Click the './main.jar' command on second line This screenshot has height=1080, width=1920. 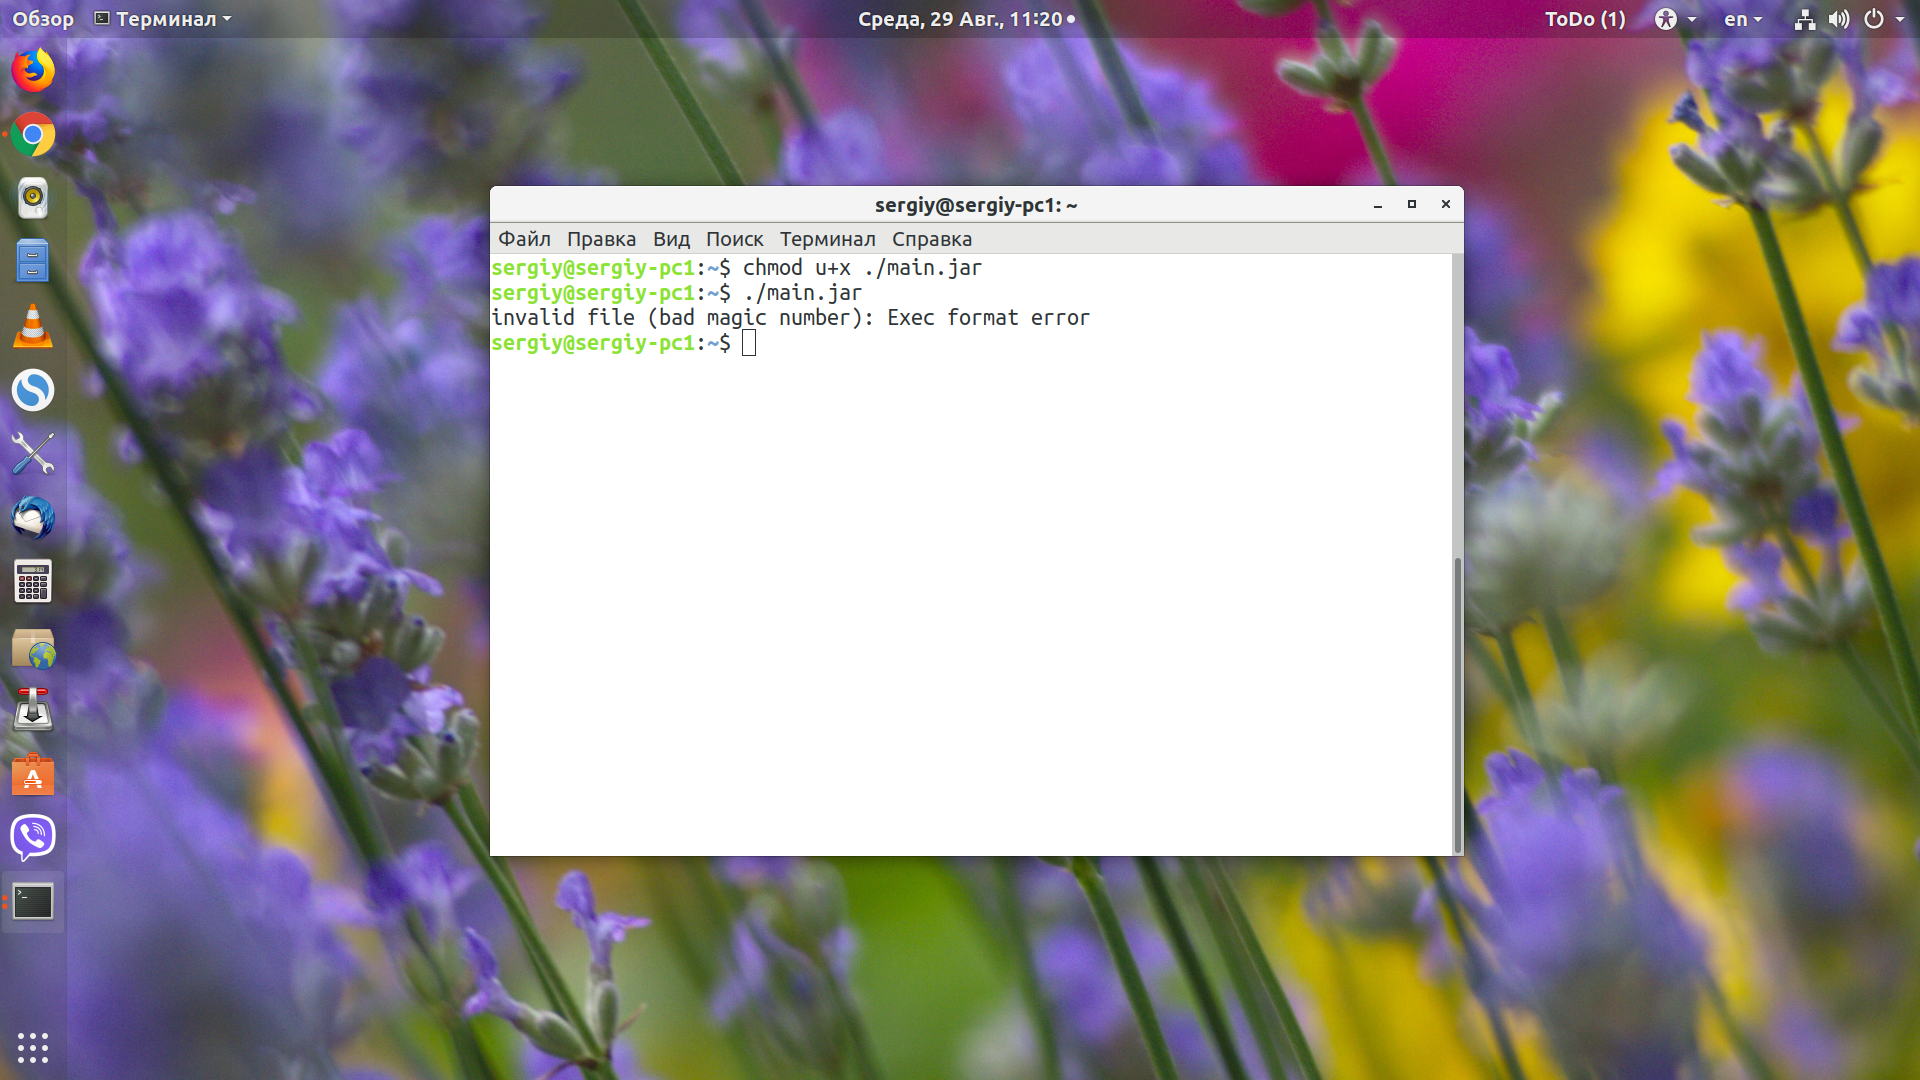tap(802, 293)
